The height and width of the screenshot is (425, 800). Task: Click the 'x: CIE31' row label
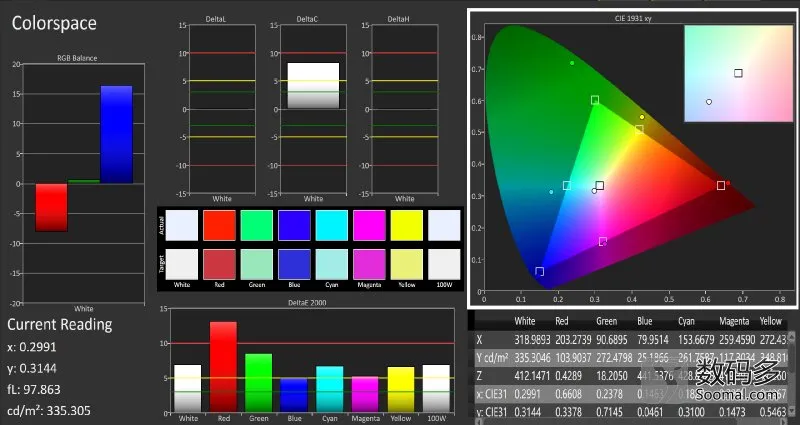pos(492,394)
